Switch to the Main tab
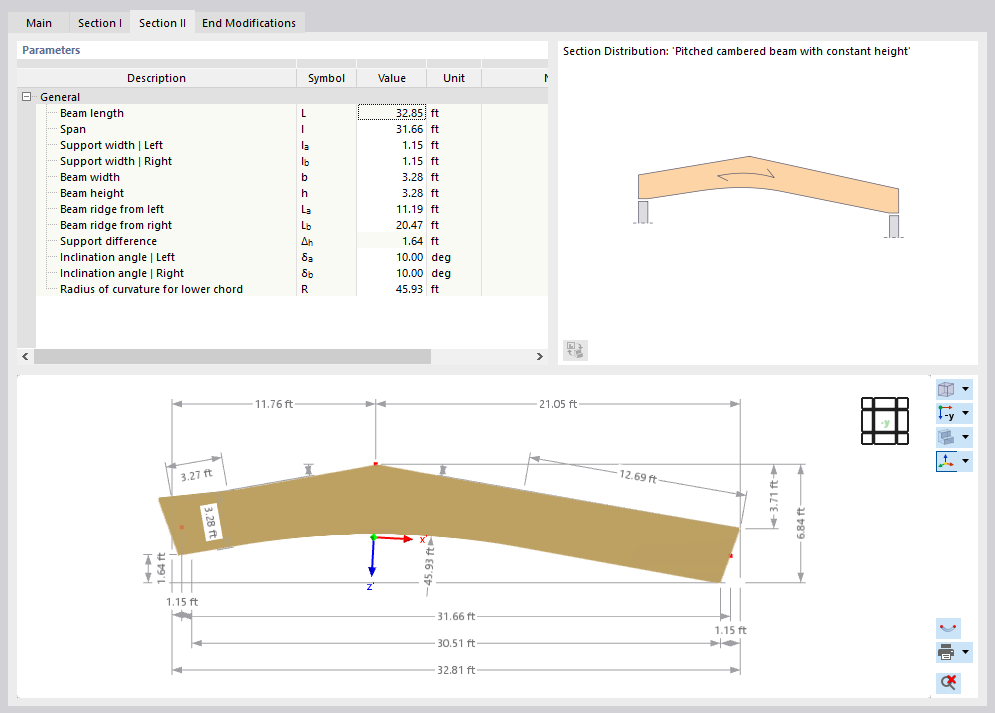995x713 pixels. pyautogui.click(x=38, y=22)
